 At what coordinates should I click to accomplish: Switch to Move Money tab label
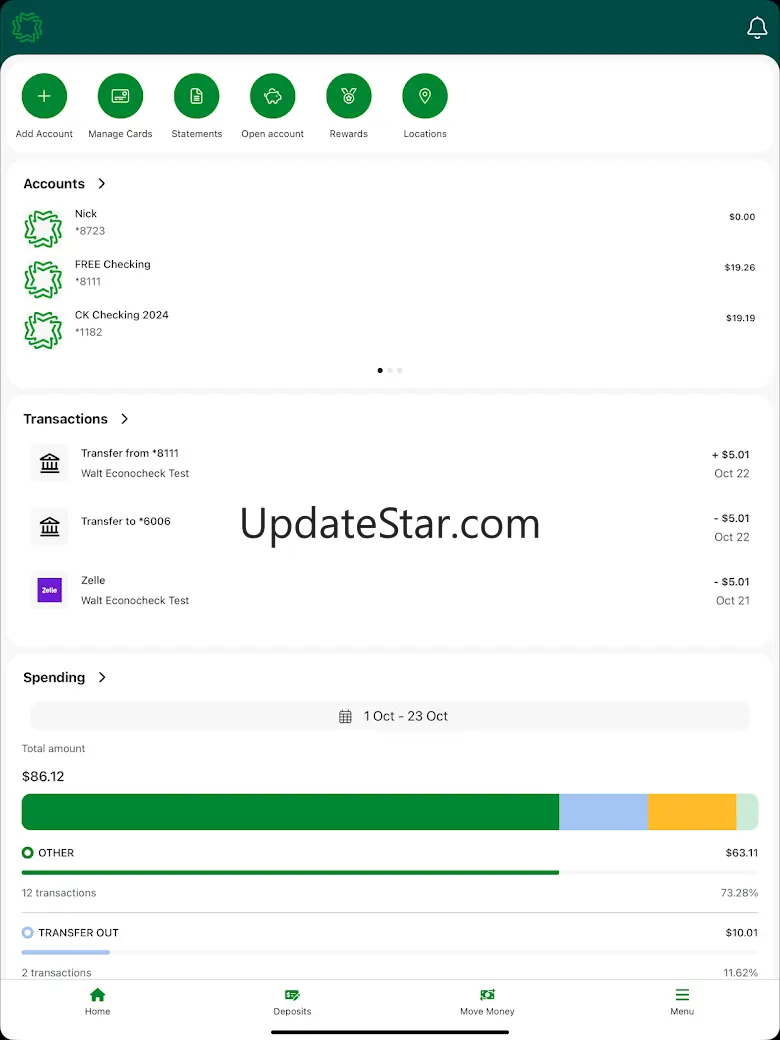(488, 1011)
